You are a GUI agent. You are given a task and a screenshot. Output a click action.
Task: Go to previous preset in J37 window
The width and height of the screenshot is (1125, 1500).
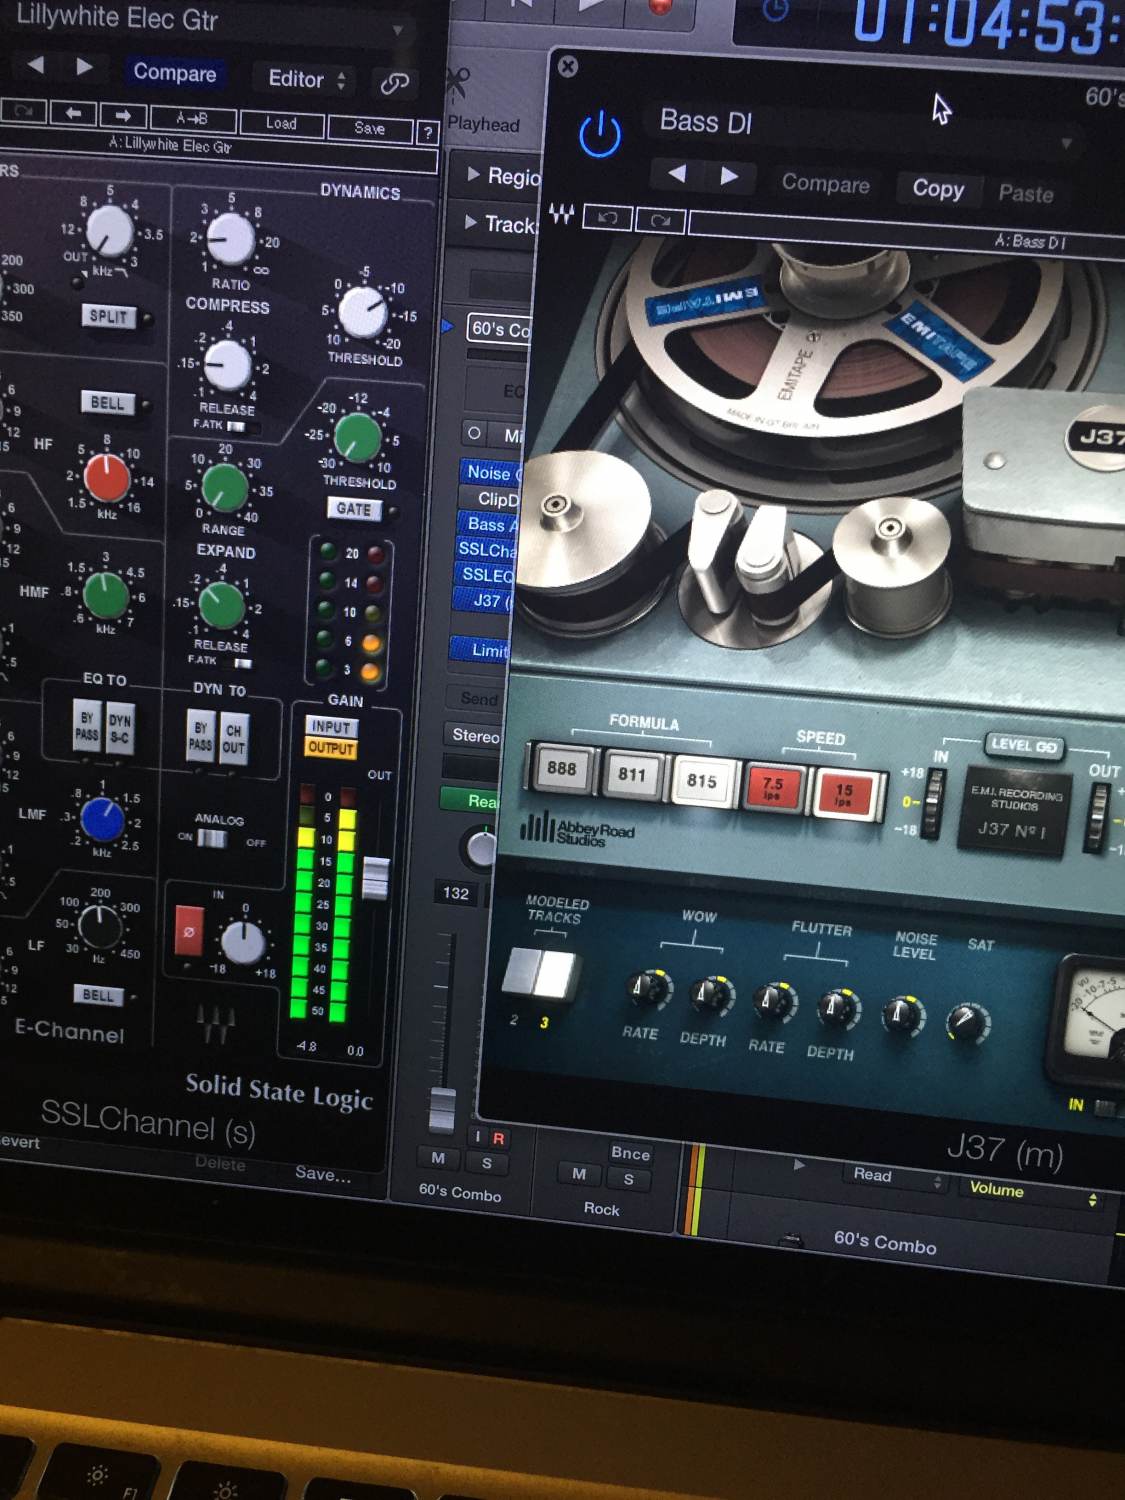coord(677,173)
